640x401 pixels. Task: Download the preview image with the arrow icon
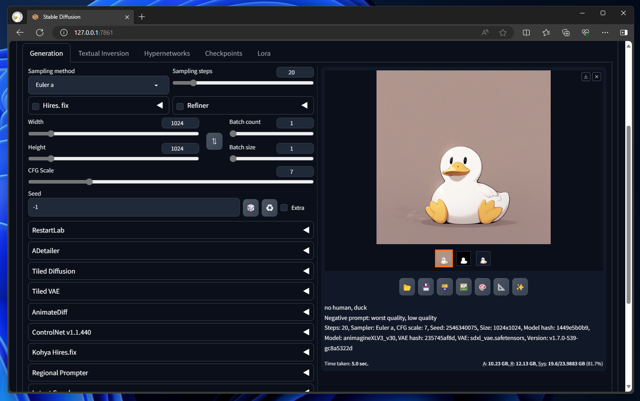[585, 77]
